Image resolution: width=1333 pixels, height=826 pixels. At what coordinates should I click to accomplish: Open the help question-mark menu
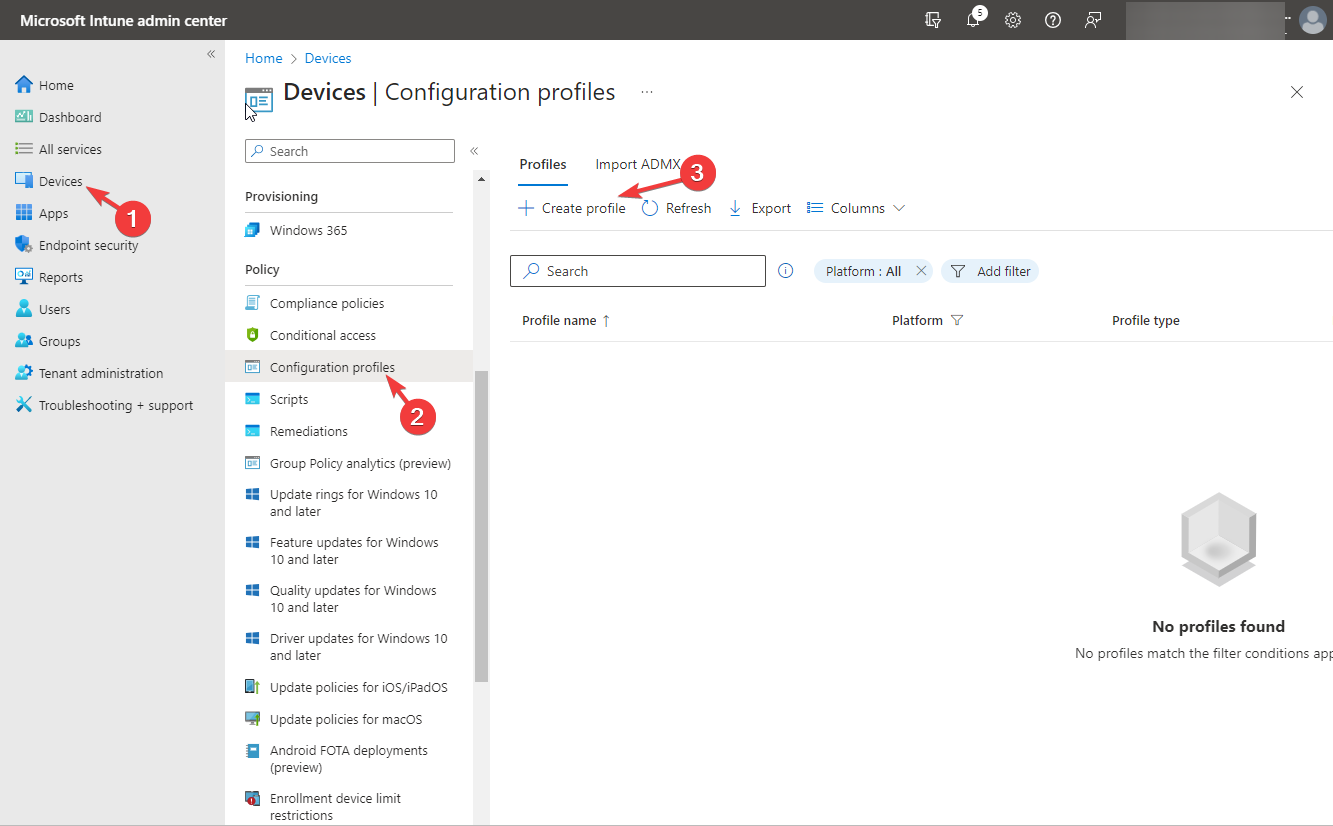1053,20
